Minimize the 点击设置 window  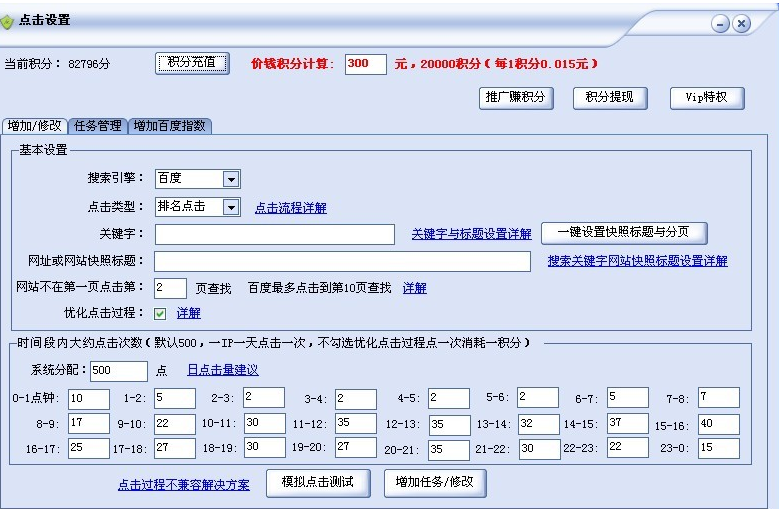click(720, 23)
